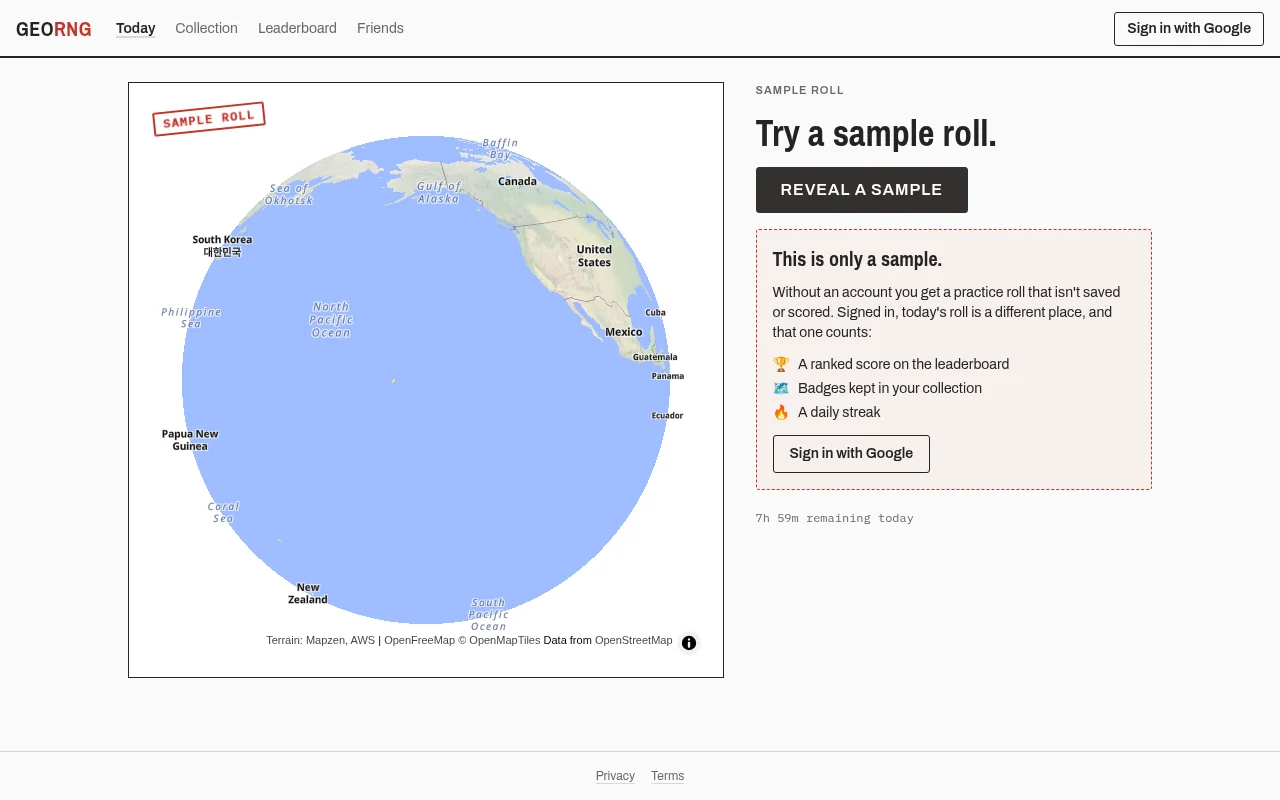The width and height of the screenshot is (1280, 800).
Task: Open the Terms link in the footer
Action: [x=667, y=776]
